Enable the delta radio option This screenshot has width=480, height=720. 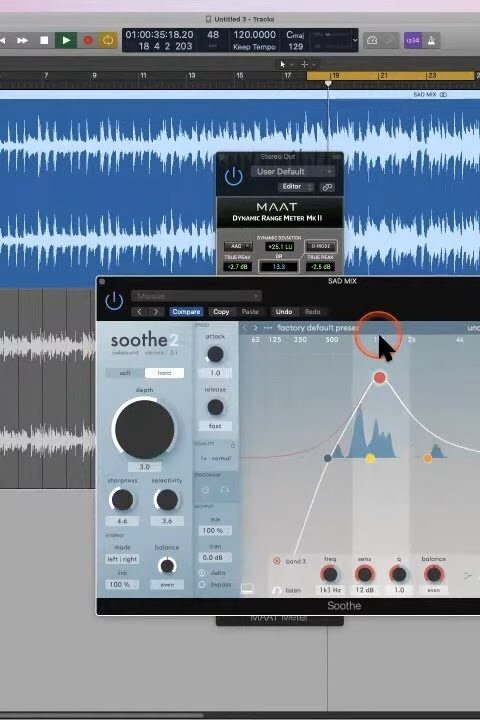tap(202, 573)
